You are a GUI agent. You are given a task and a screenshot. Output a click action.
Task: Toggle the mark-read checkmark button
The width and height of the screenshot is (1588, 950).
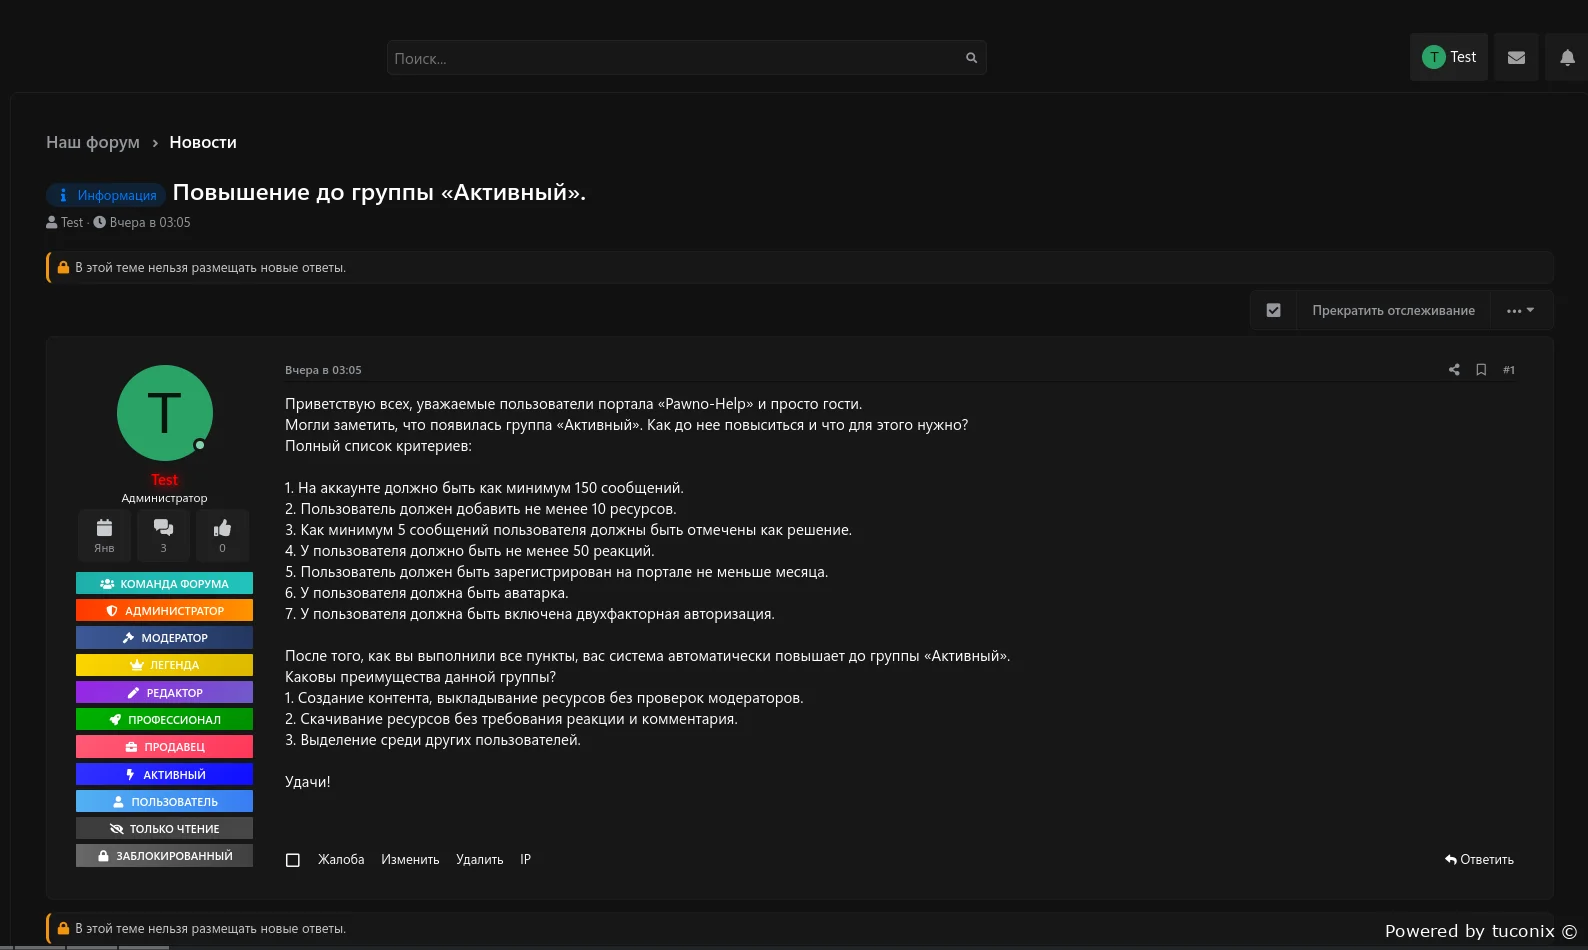pos(1273,310)
